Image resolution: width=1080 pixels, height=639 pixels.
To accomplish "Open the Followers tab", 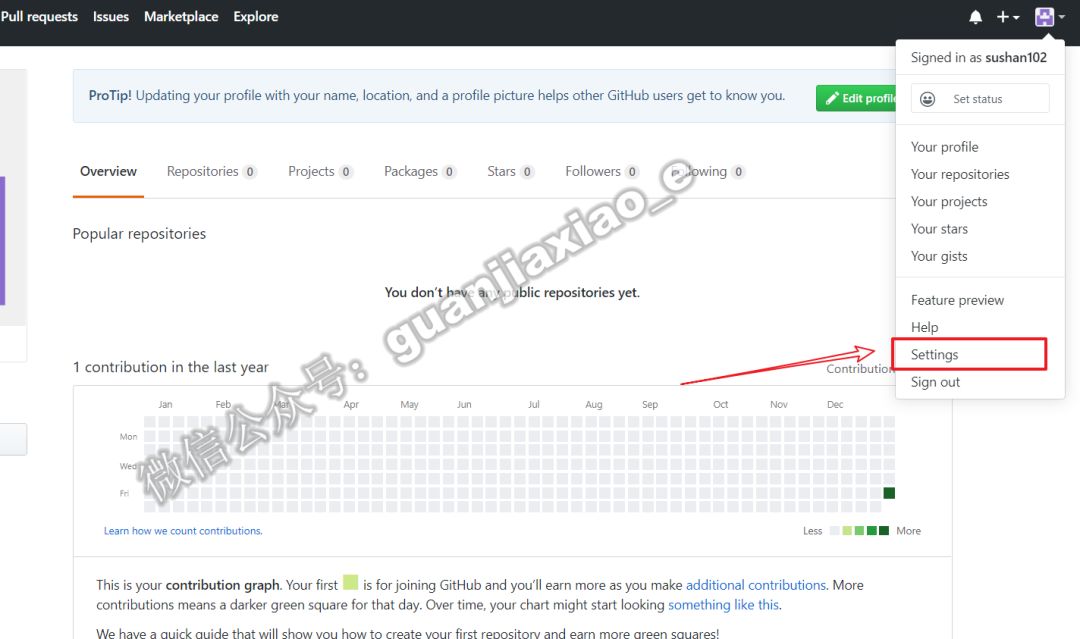I will click(x=602, y=171).
